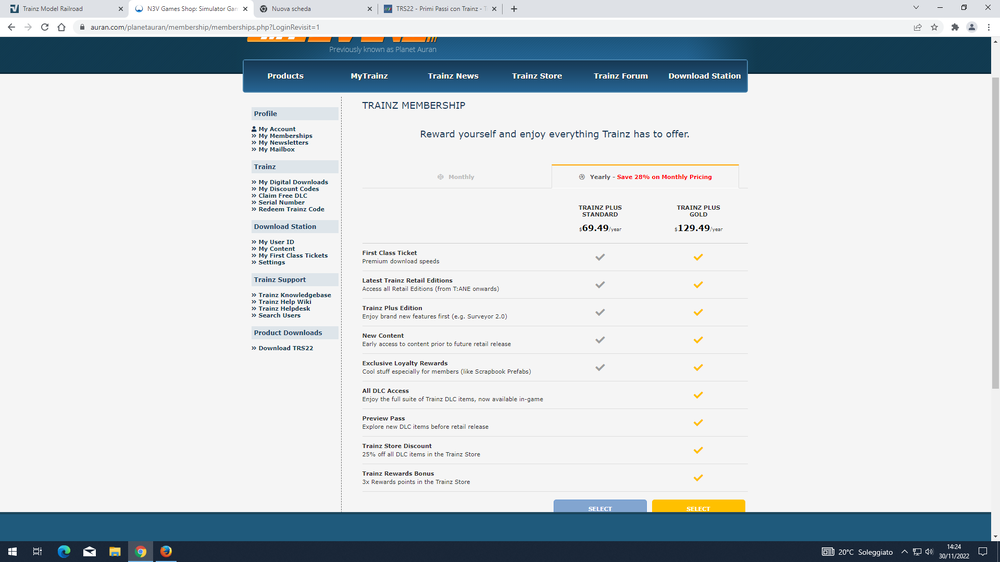Select the Trainz Plus Gold plan button
Screen dimensions: 1000x562
[698, 507]
